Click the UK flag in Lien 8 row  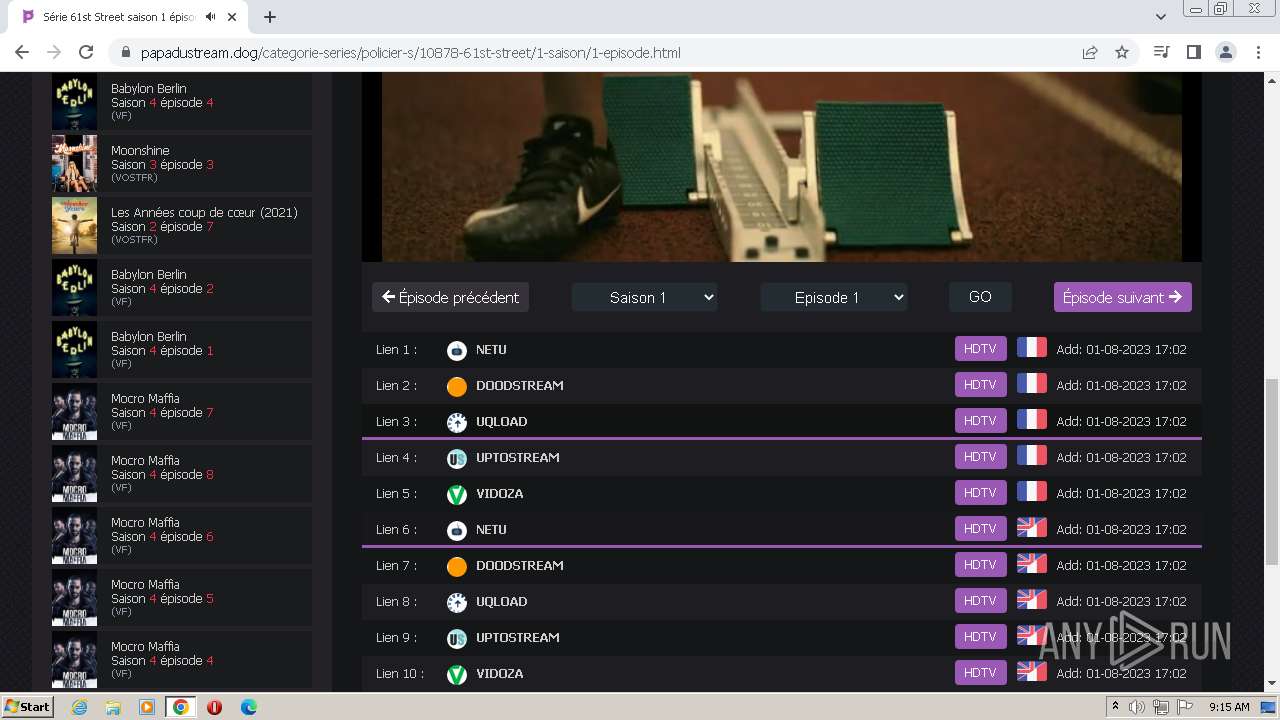pos(1031,600)
